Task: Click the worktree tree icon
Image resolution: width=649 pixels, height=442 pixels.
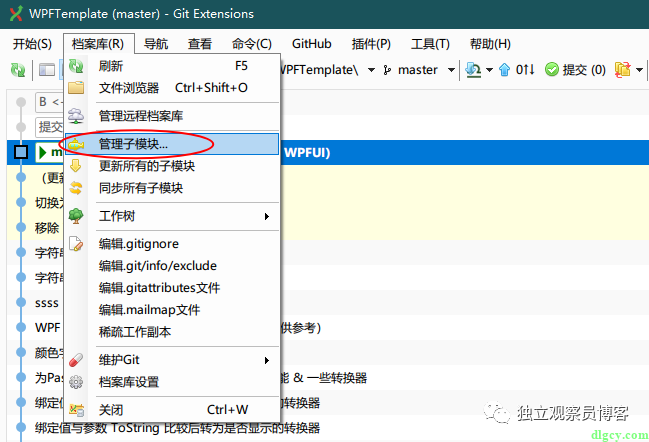Action: pos(76,216)
